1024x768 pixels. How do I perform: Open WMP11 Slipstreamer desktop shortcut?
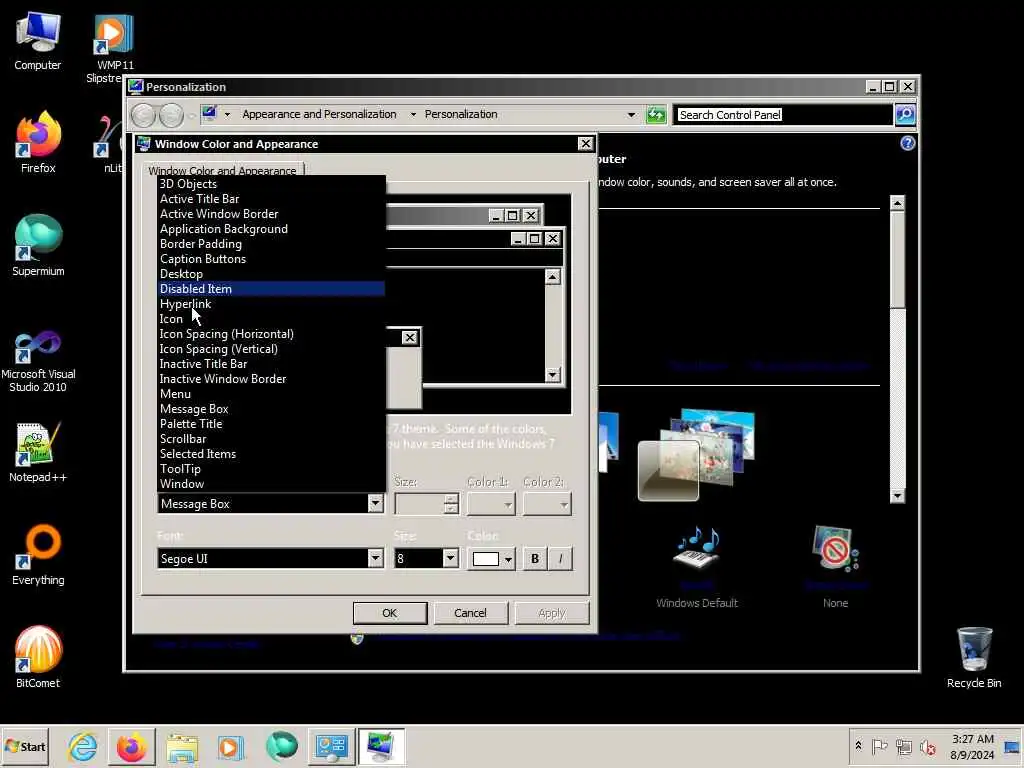(112, 47)
